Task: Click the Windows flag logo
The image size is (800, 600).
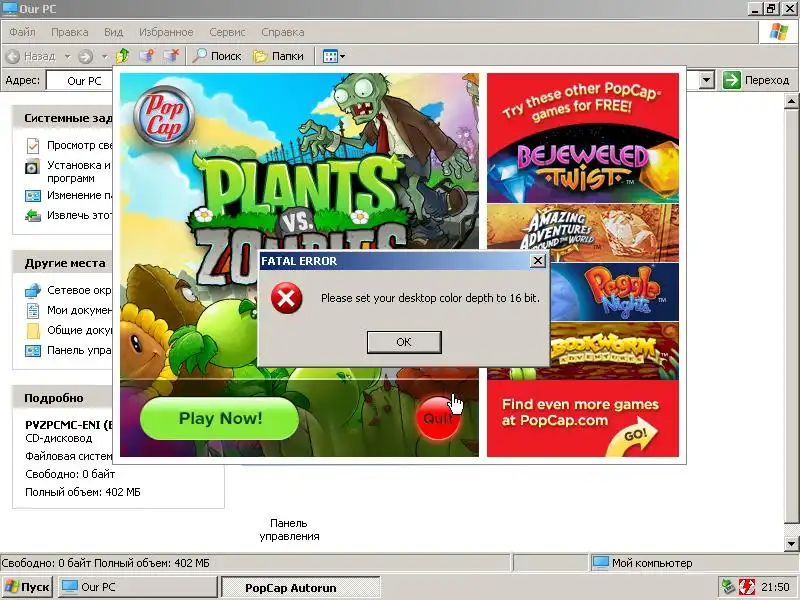Action: pyautogui.click(x=779, y=32)
